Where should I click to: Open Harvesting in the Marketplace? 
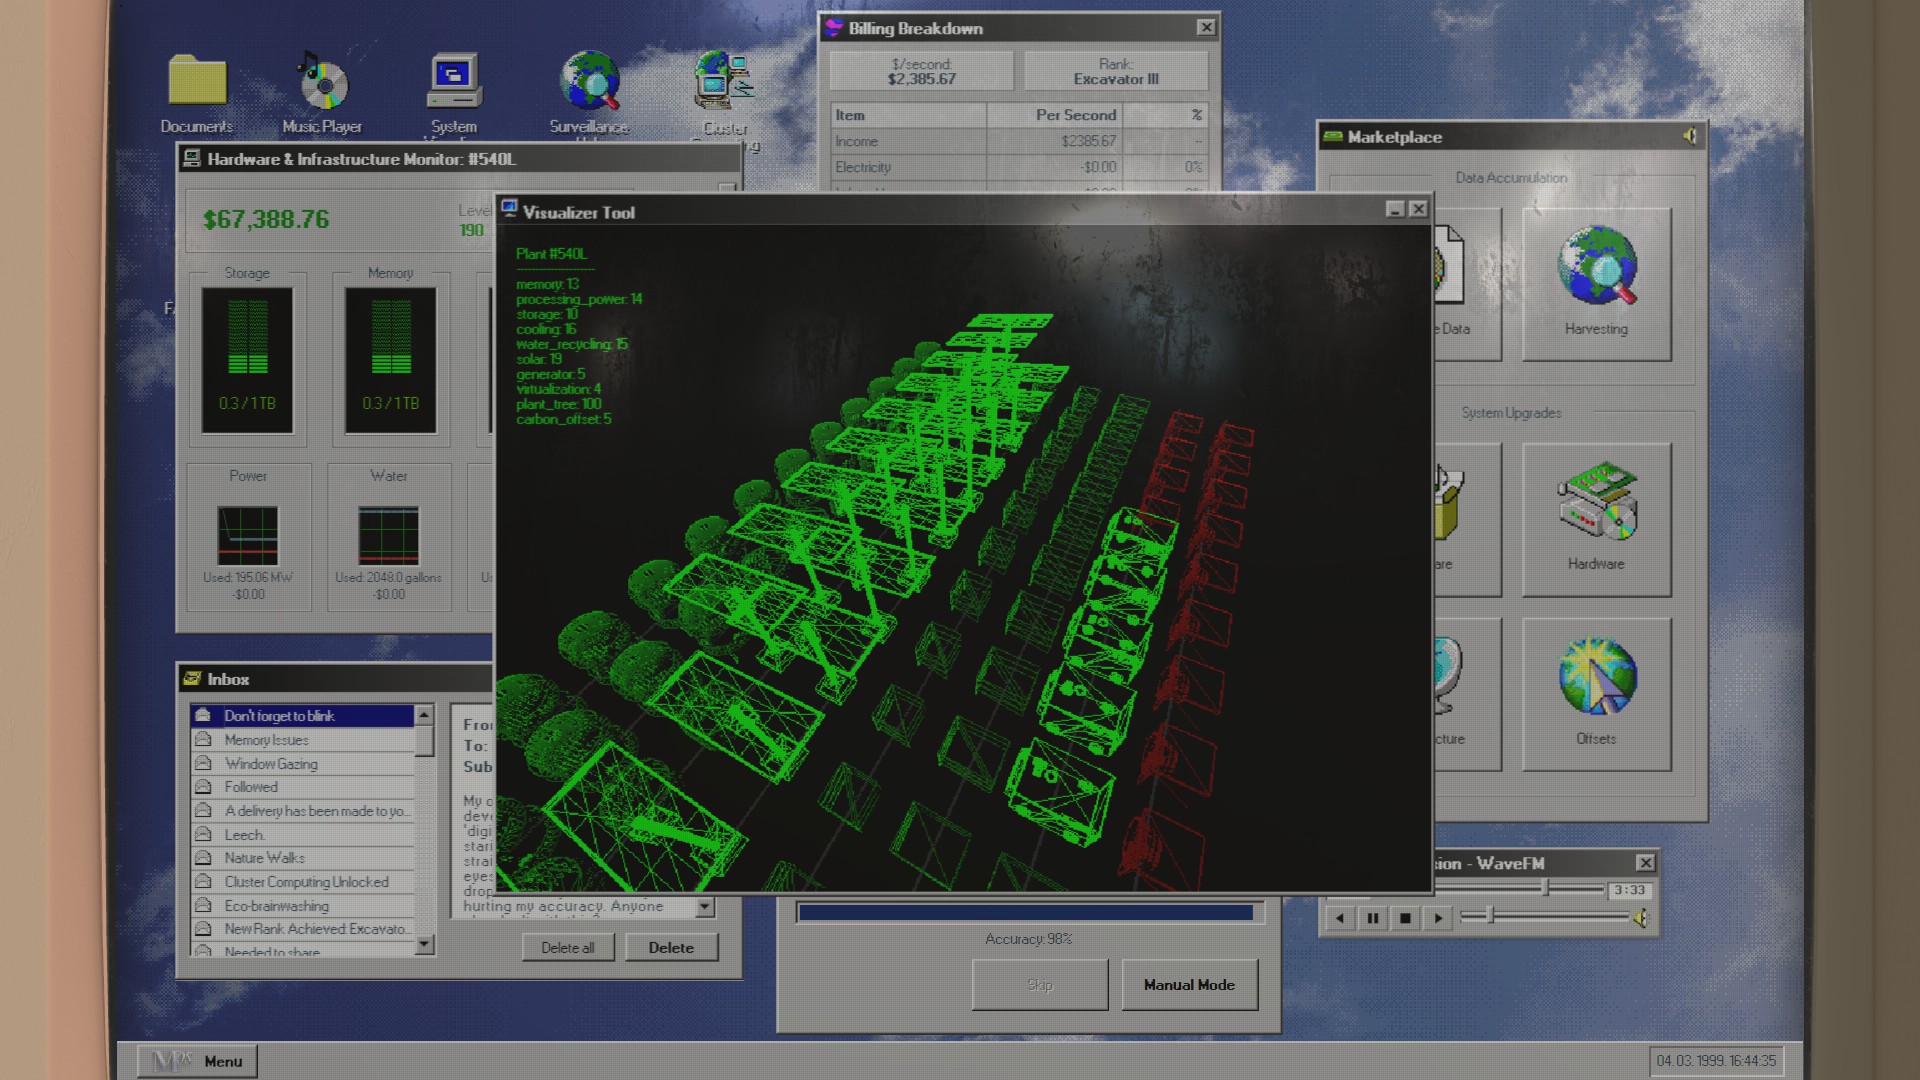click(1596, 283)
